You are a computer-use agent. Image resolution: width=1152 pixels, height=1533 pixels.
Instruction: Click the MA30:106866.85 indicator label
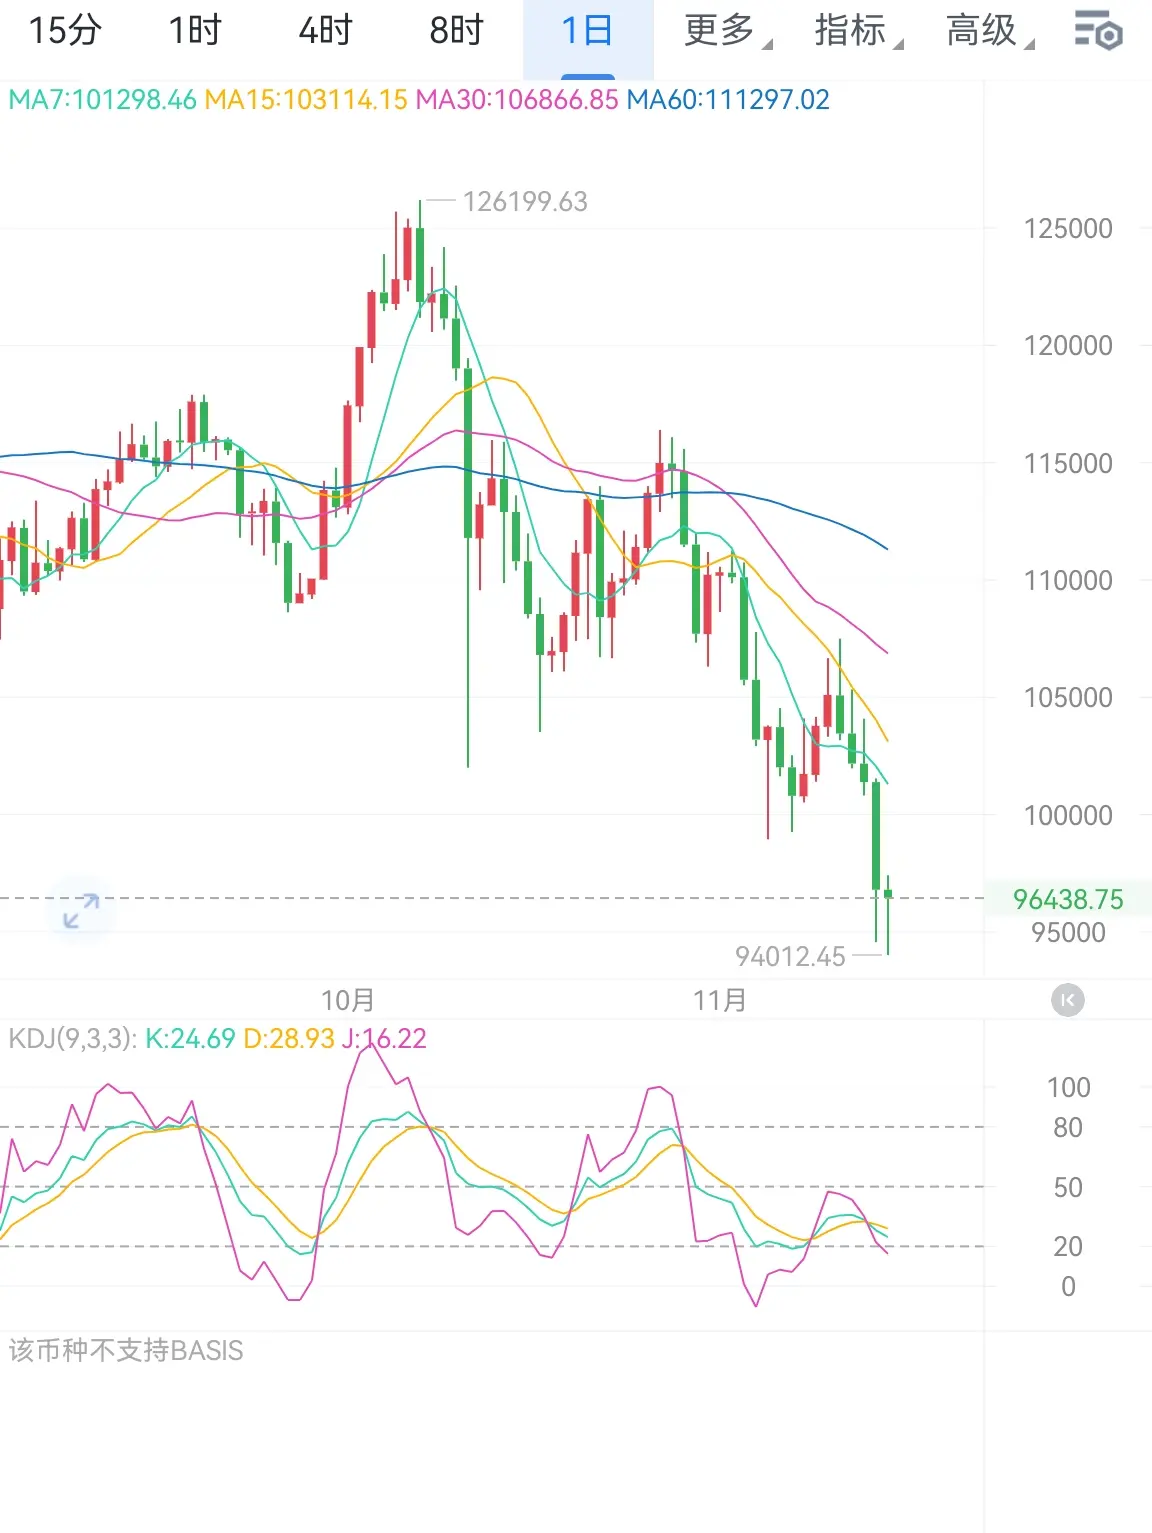(x=517, y=100)
